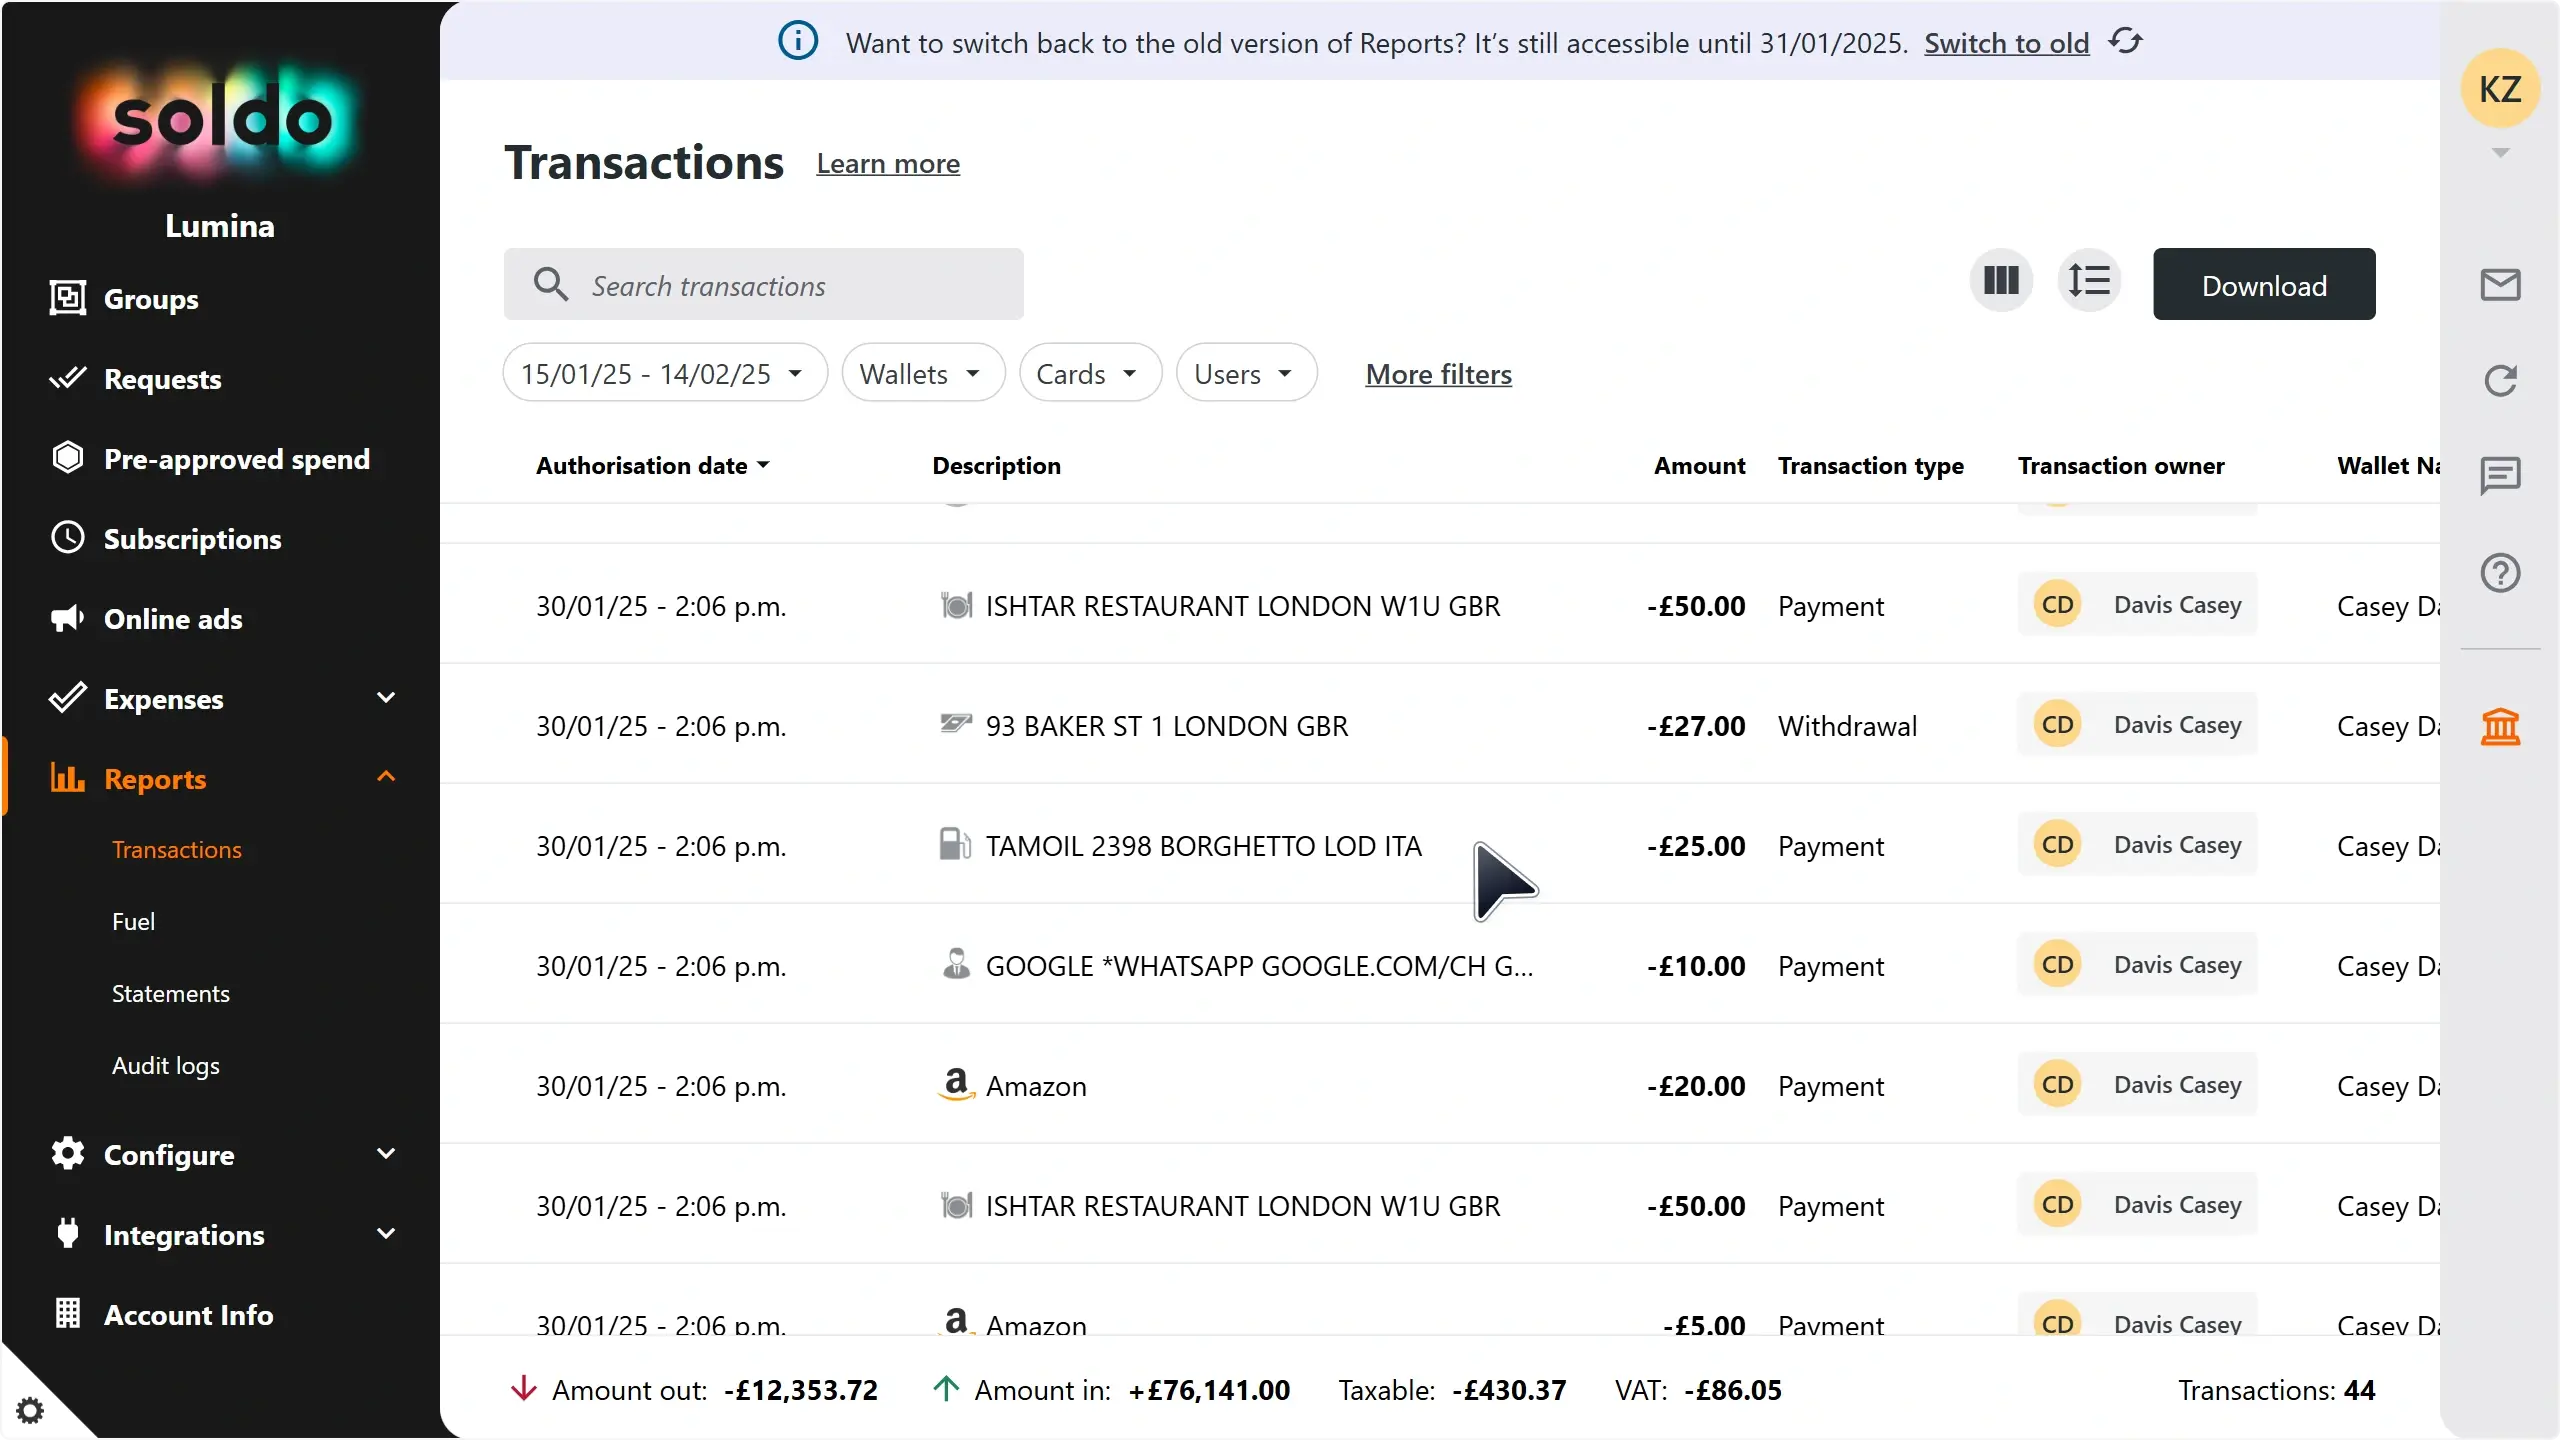
Task: Select the Transactions submenu item
Action: (x=176, y=849)
